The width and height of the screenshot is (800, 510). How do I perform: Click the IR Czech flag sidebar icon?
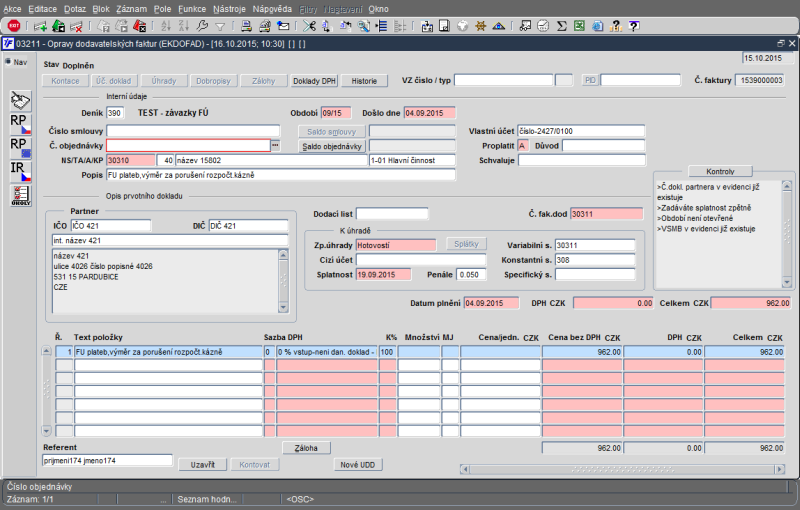(x=20, y=171)
